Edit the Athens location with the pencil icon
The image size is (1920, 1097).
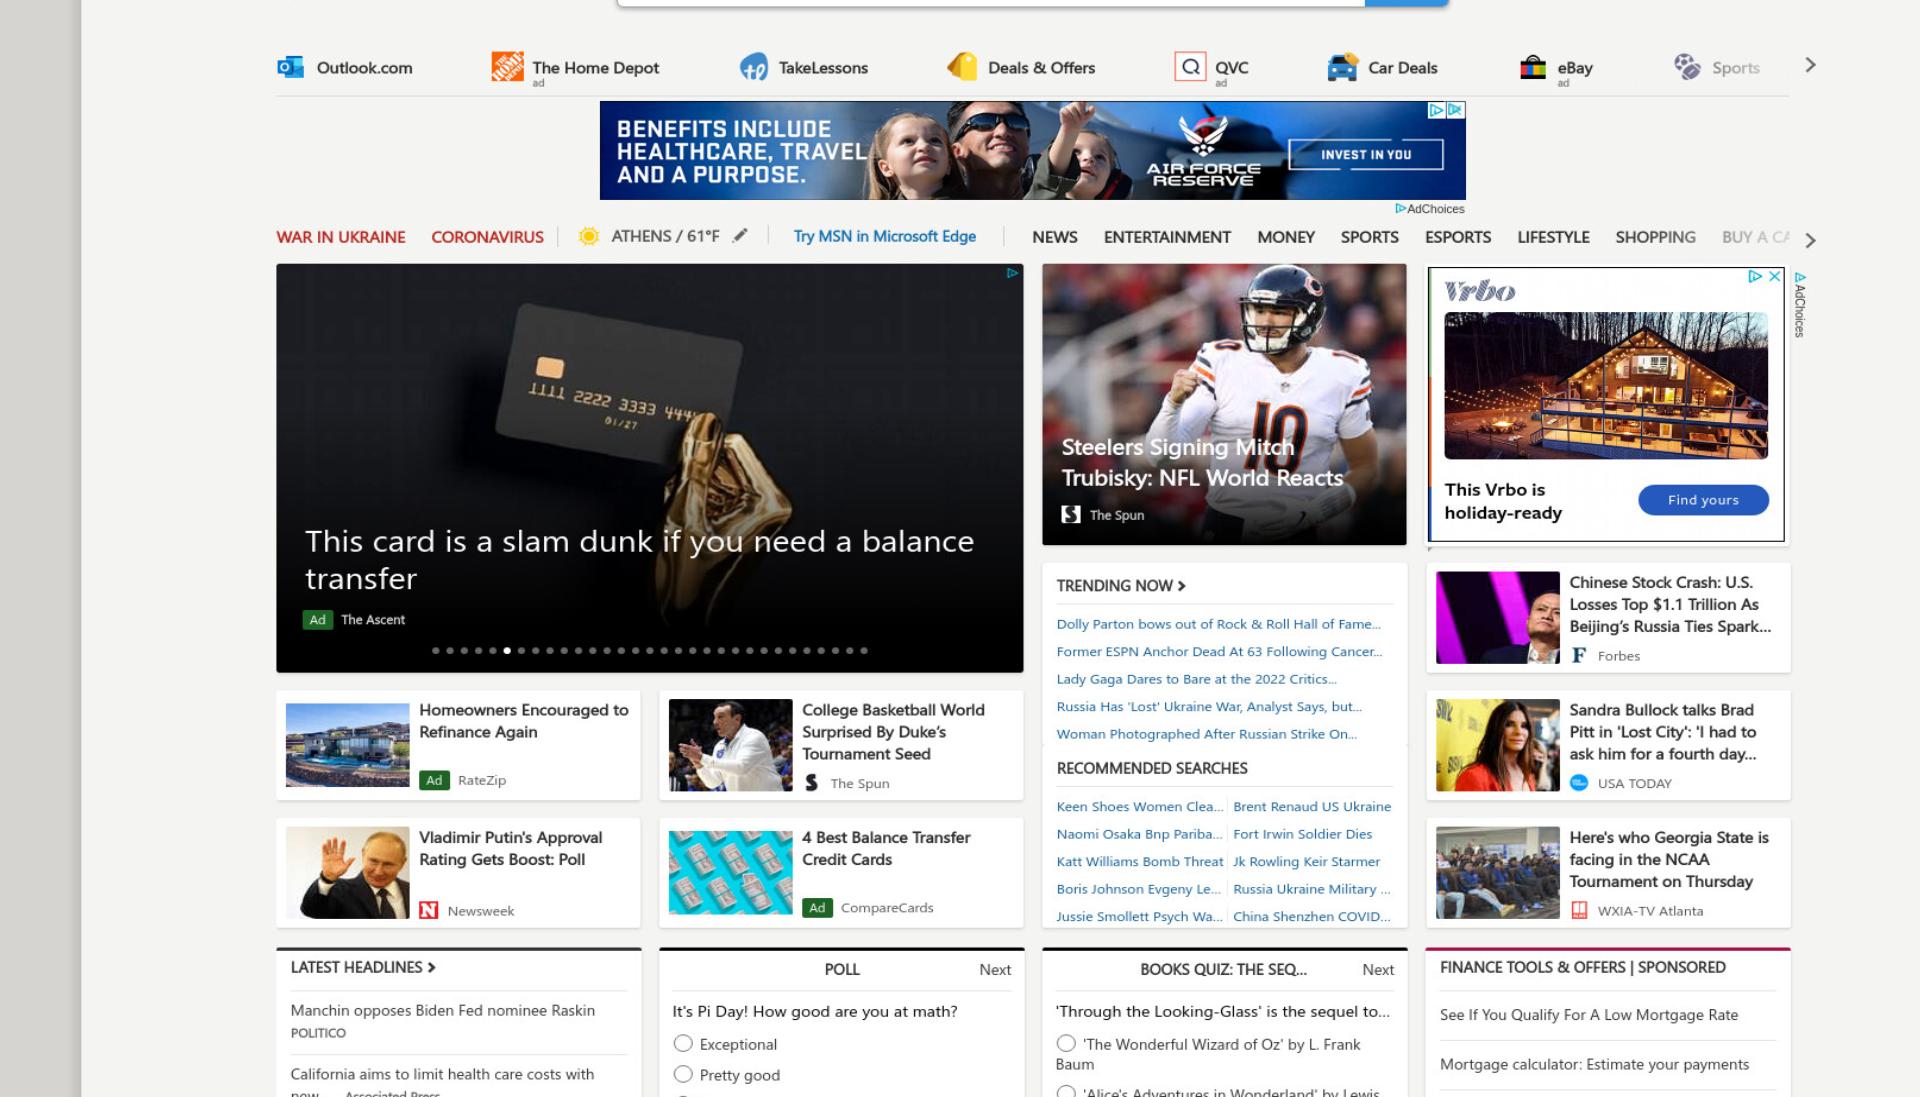point(740,236)
